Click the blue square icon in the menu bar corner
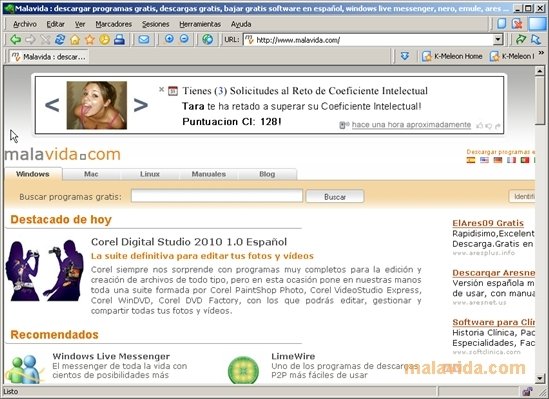The image size is (549, 399). [x=537, y=23]
